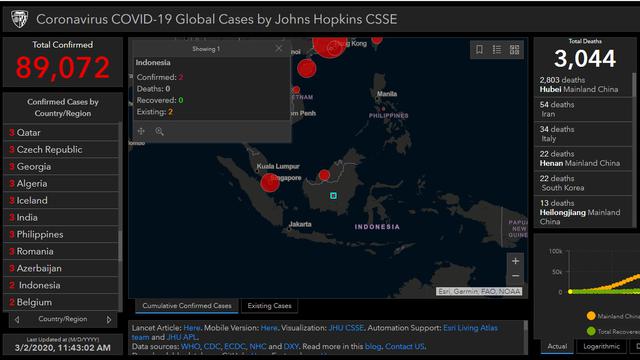Open the DXY data source link
The width and height of the screenshot is (640, 360).
[291, 347]
